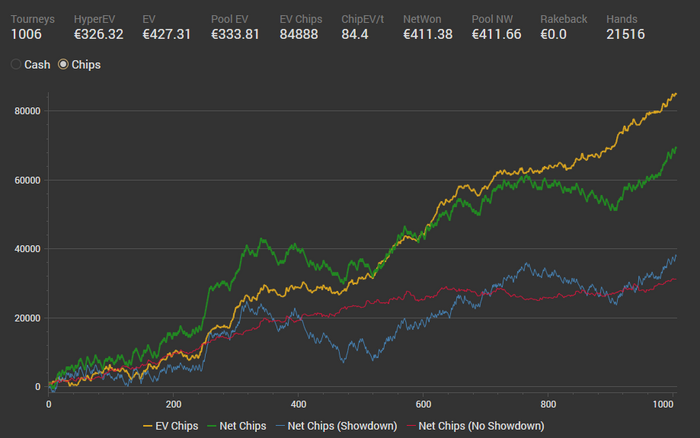Image resolution: width=700 pixels, height=438 pixels.
Task: Click the Tourneys stat label
Action: [33, 19]
